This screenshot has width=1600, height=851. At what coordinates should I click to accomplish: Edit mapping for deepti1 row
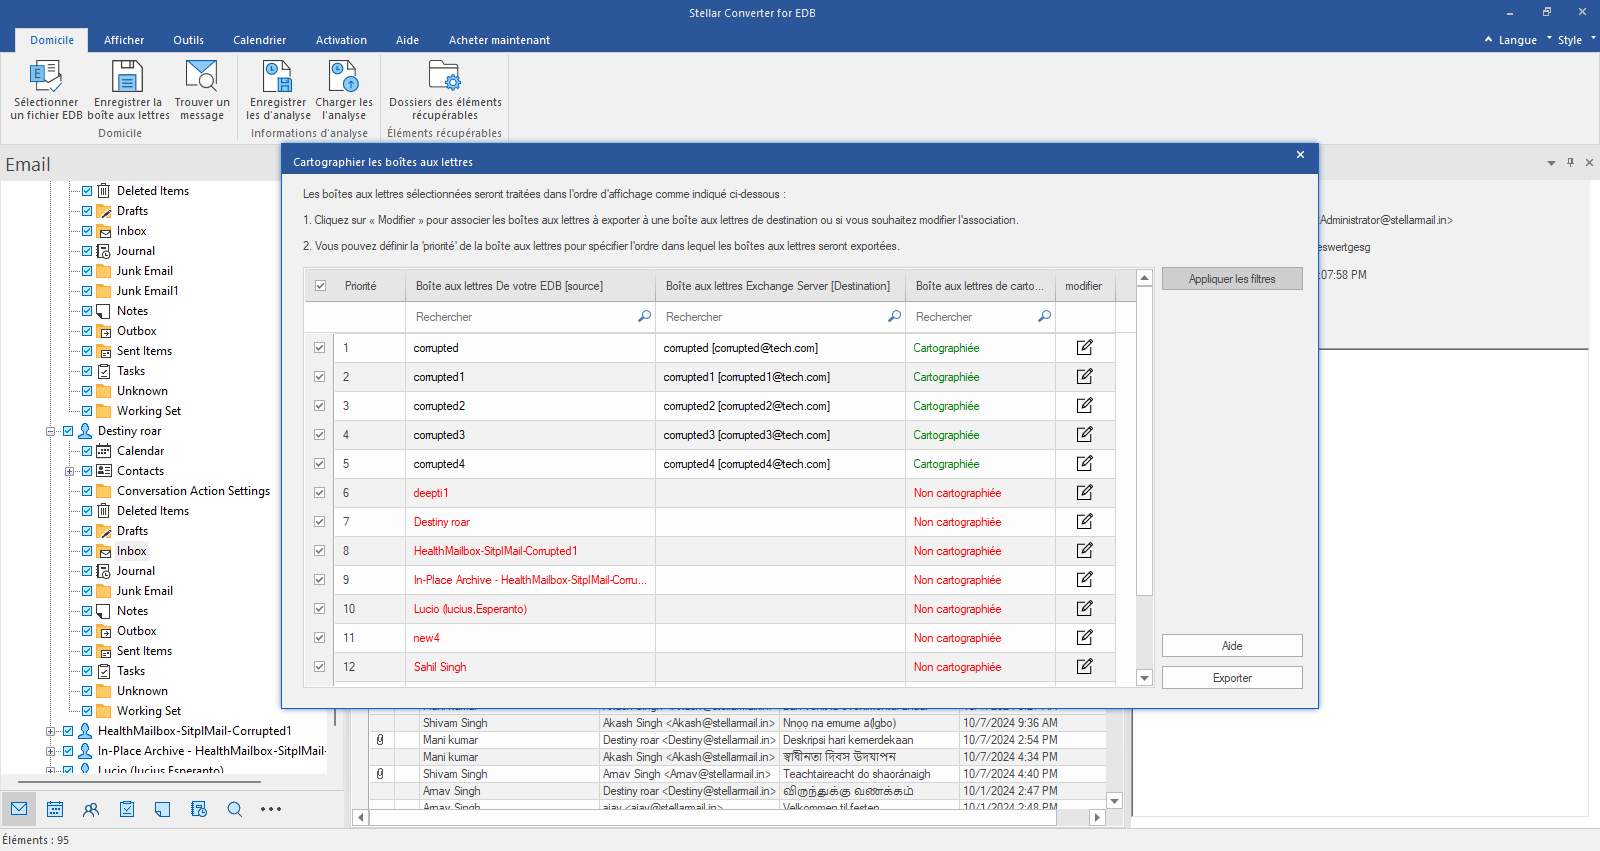tap(1084, 492)
